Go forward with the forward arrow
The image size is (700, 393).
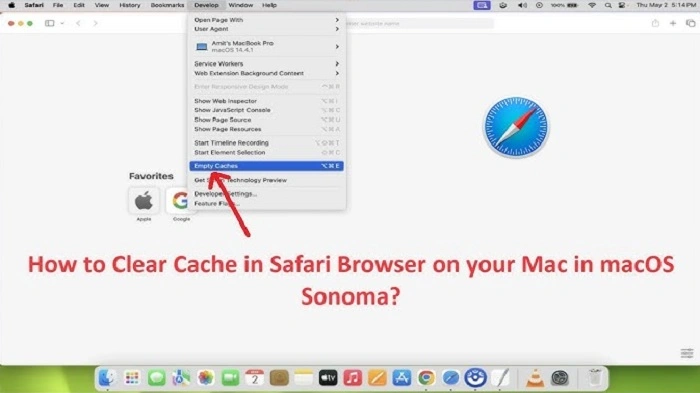pyautogui.click(x=95, y=23)
